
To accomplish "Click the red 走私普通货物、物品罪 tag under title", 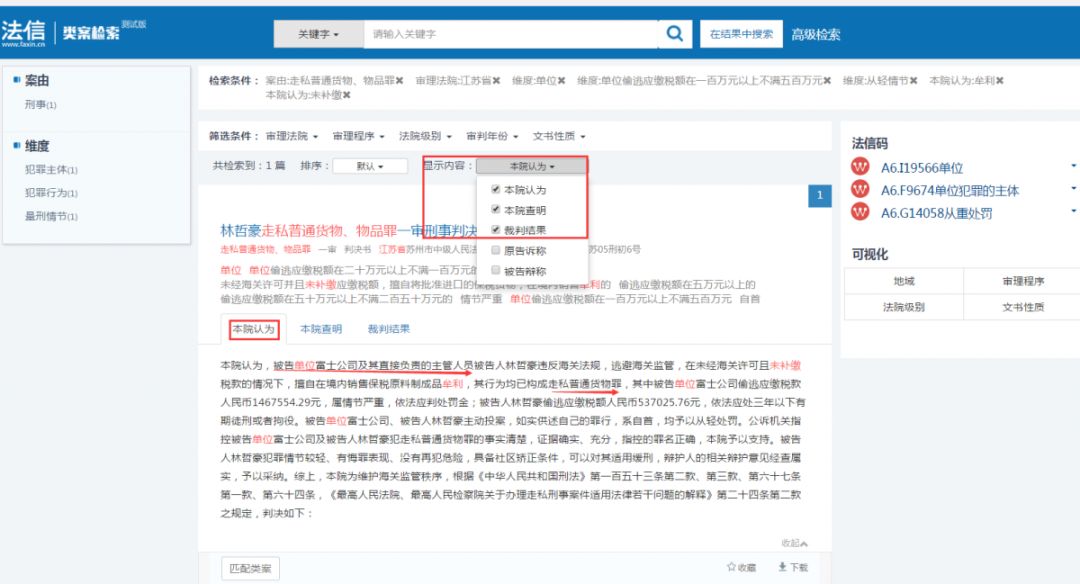I will [266, 249].
